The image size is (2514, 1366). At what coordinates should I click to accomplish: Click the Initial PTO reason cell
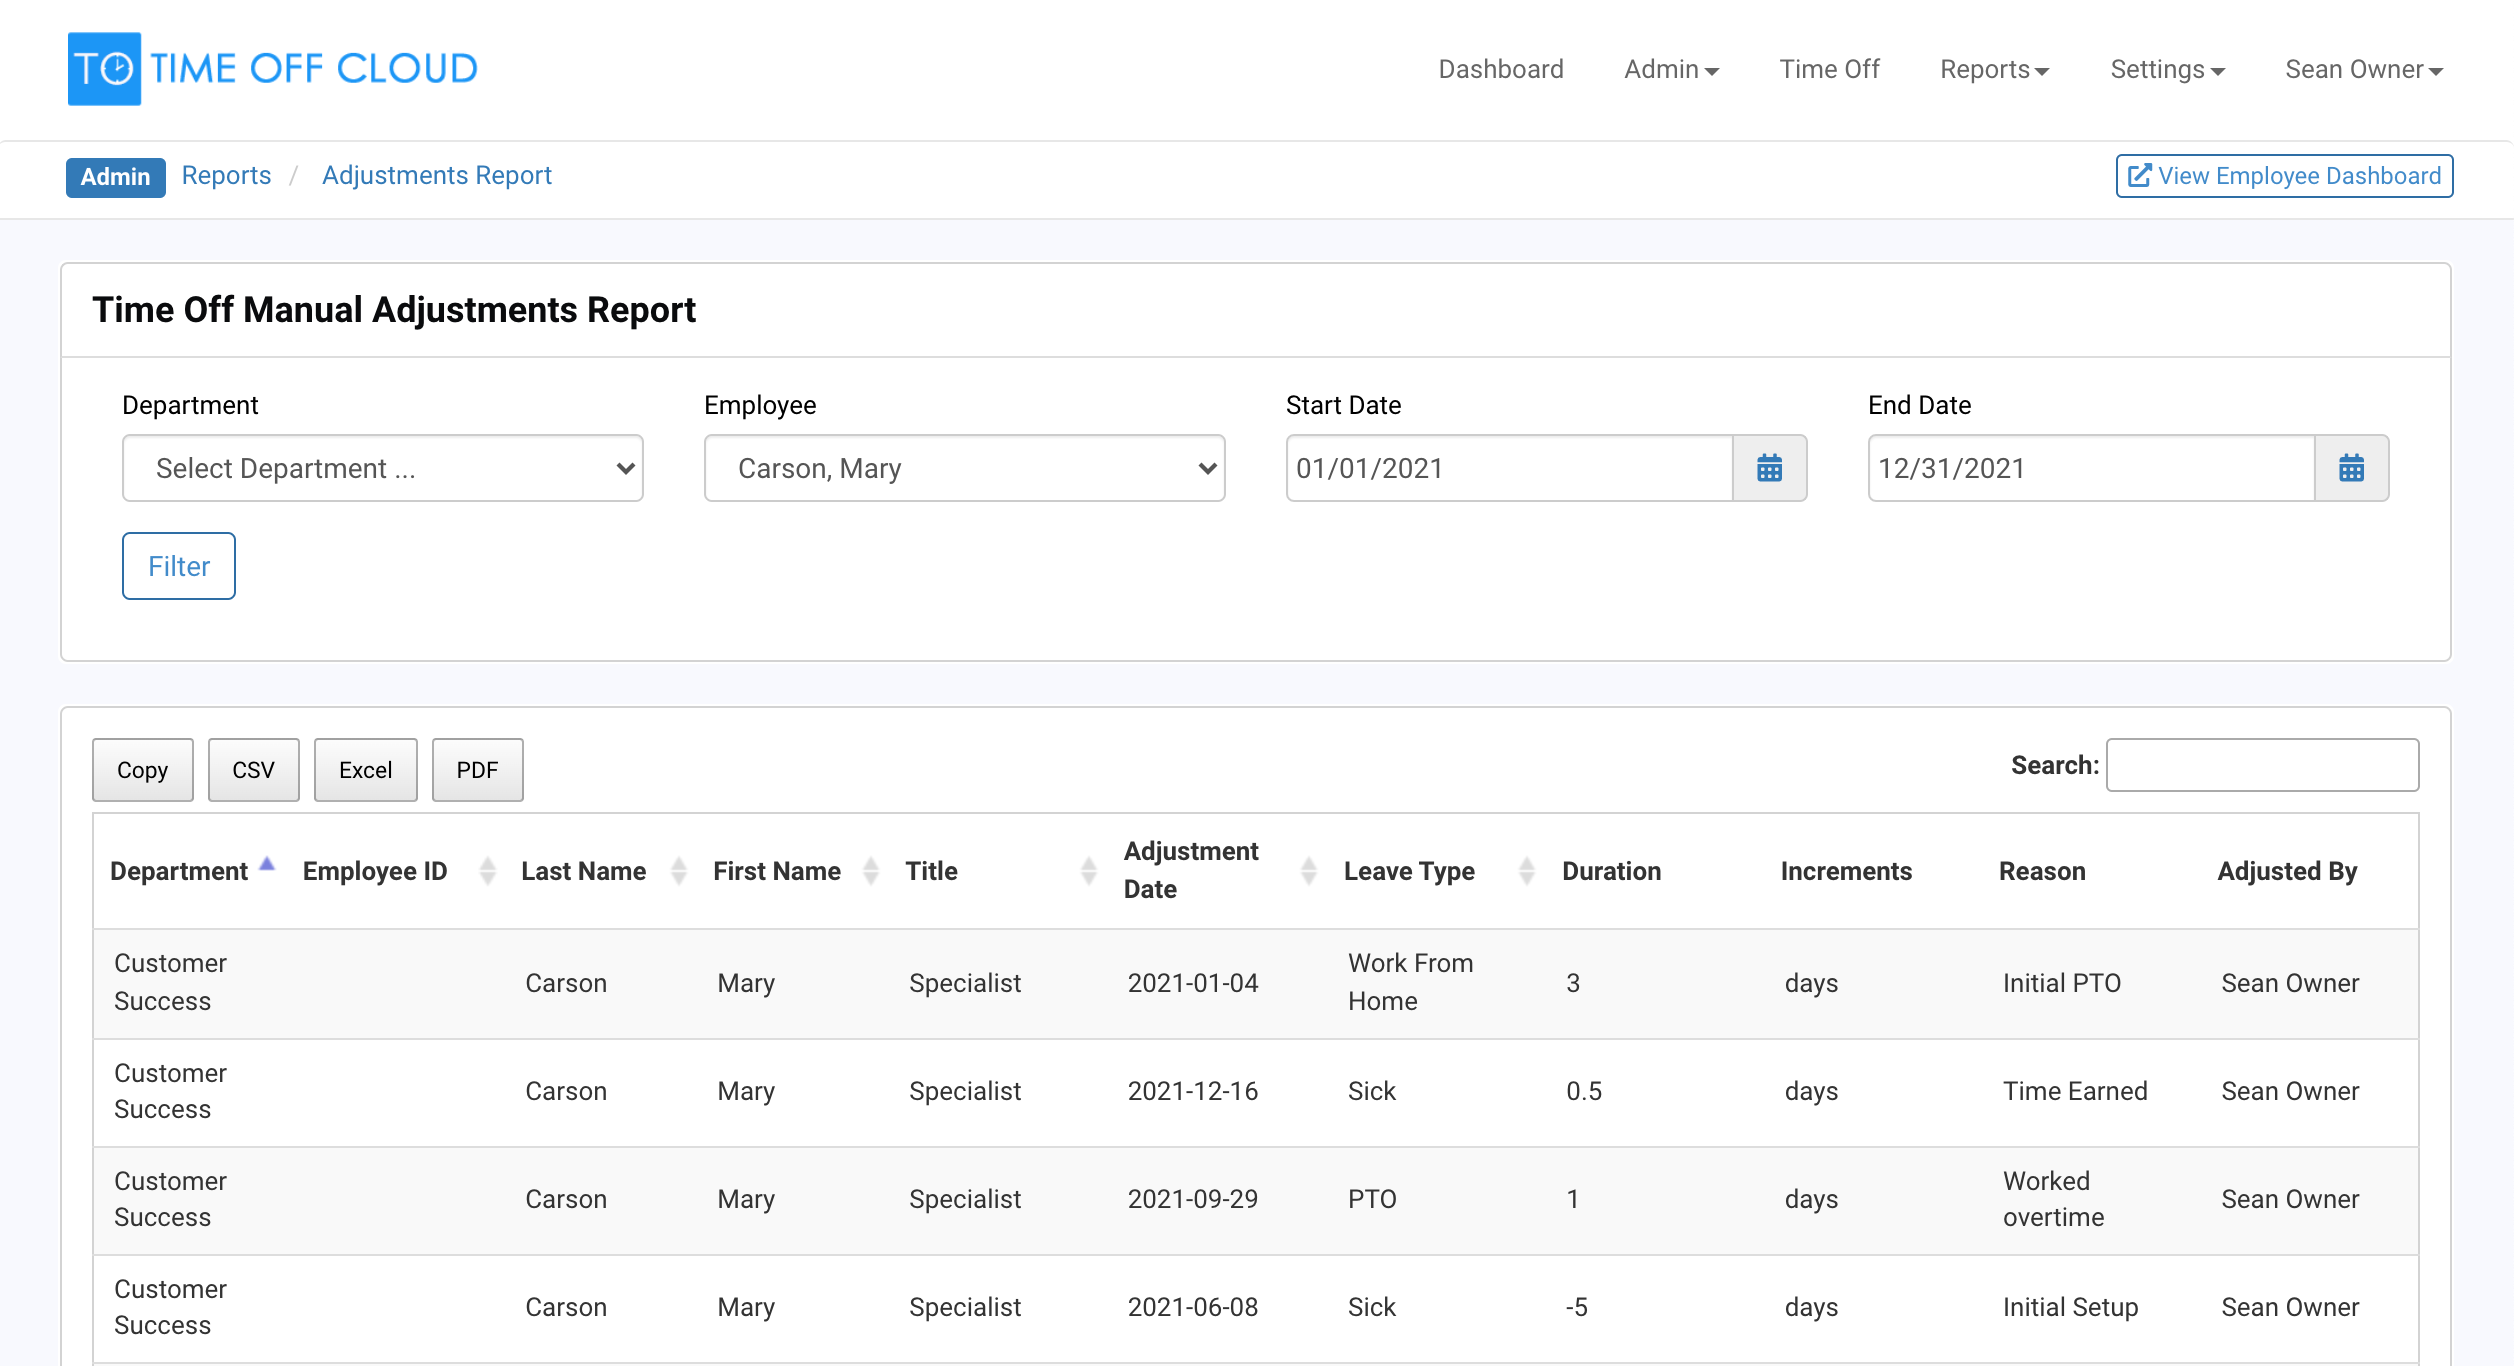coord(2062,983)
